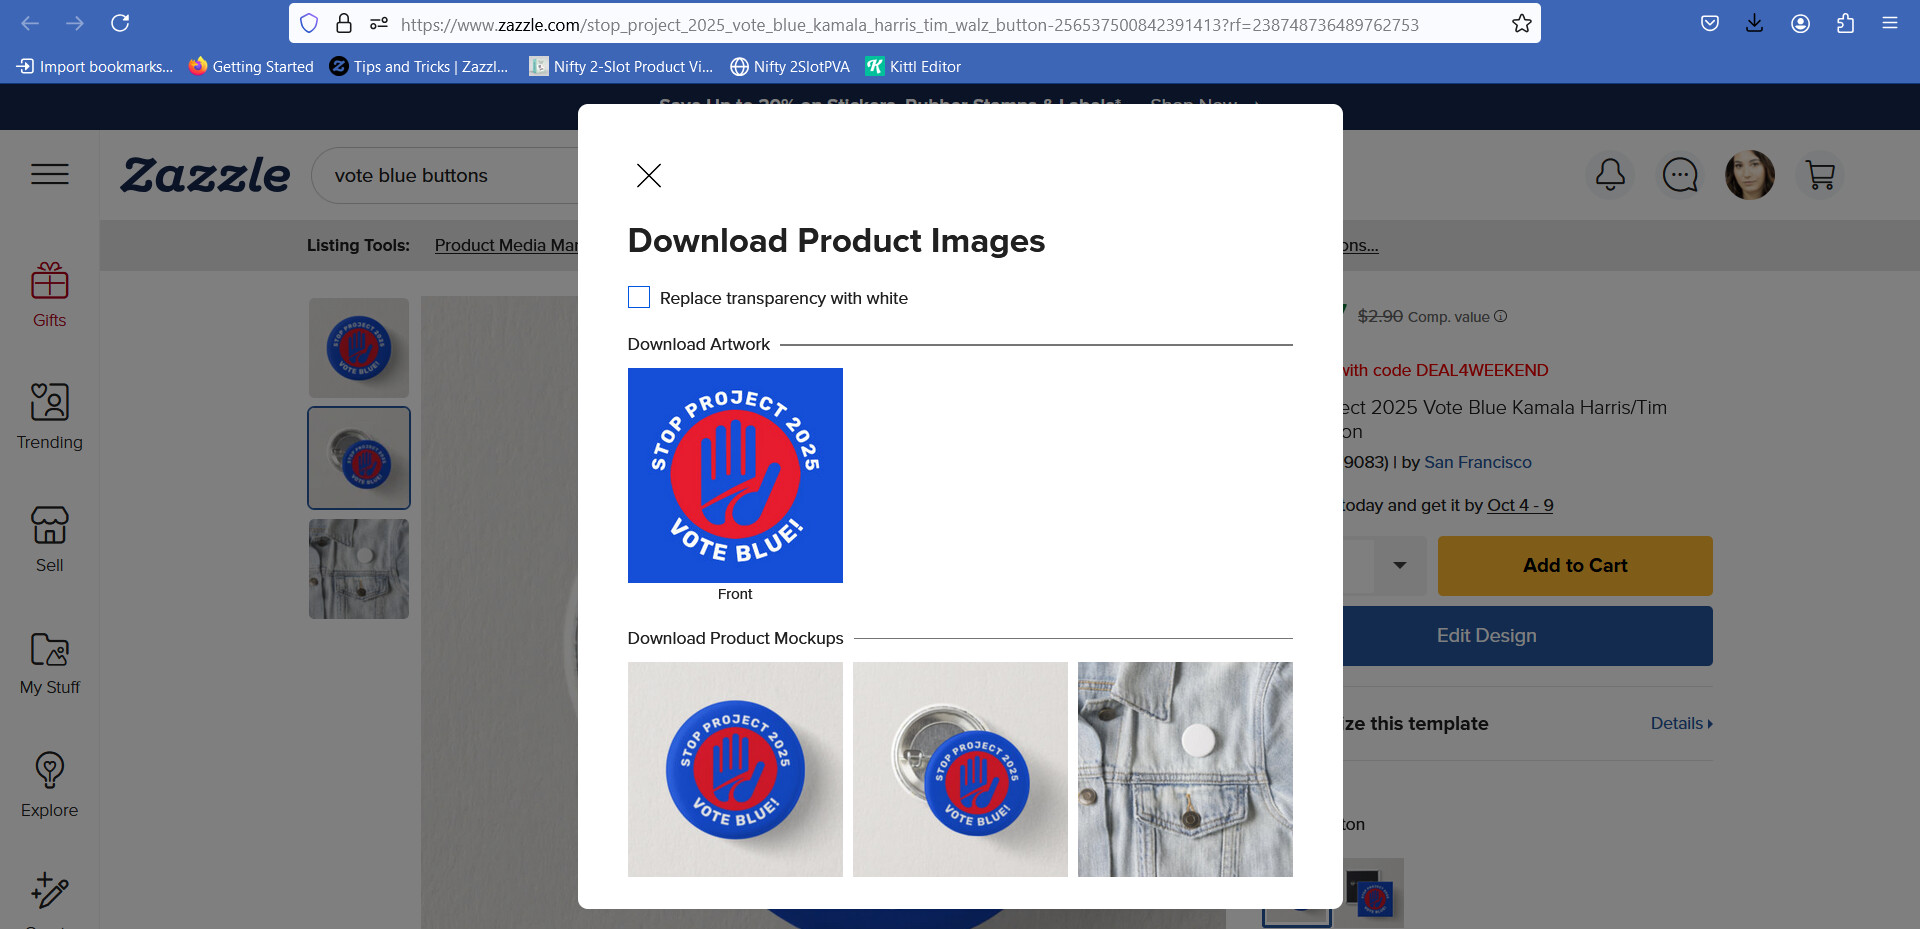Open Gifts in the sidebar
This screenshot has width=1920, height=929.
tap(50, 296)
